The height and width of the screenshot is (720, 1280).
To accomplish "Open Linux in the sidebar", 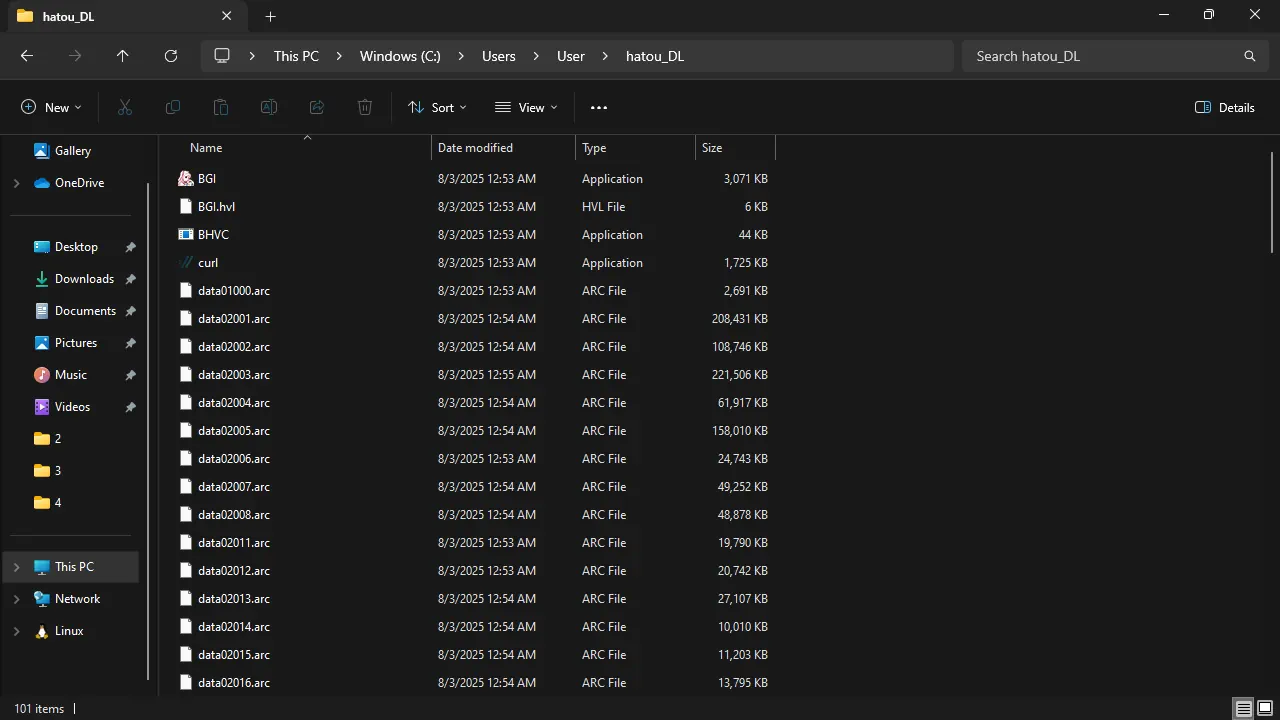I will tap(68, 630).
